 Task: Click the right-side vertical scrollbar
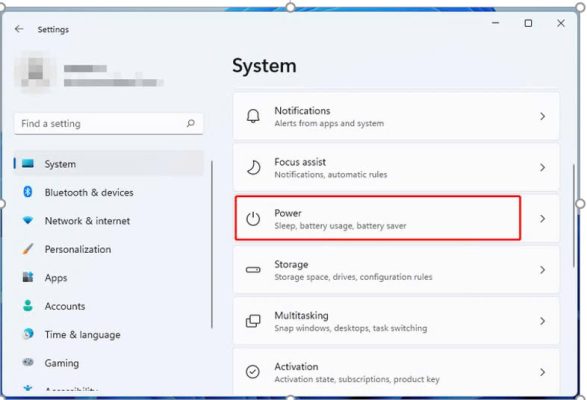(574, 215)
